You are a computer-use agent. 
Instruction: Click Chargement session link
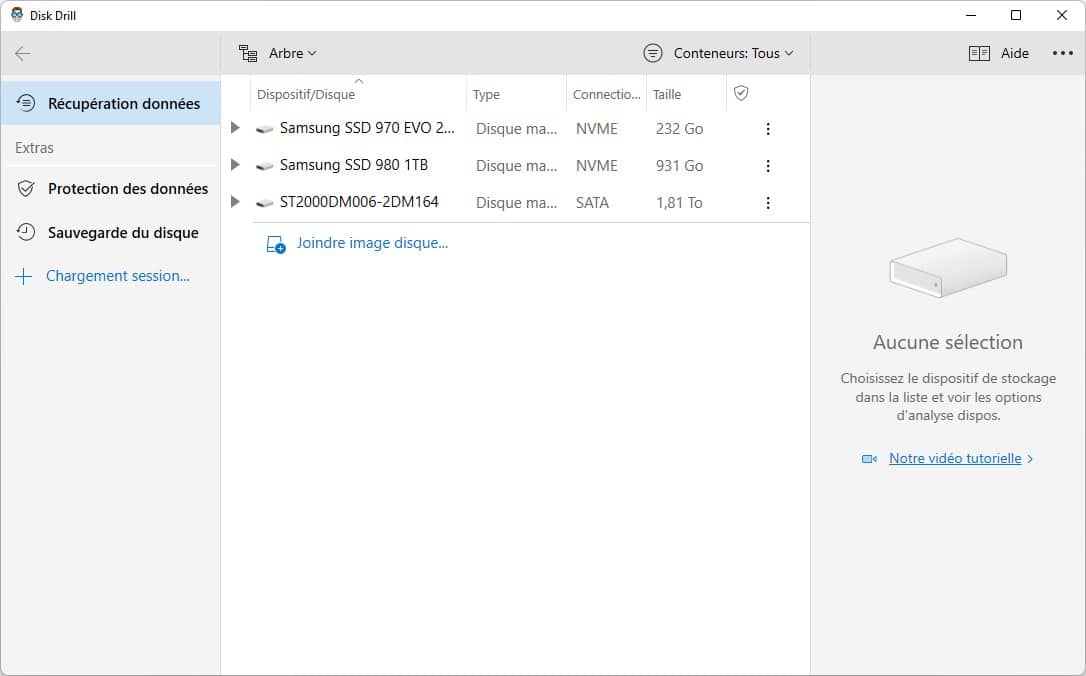tap(118, 276)
